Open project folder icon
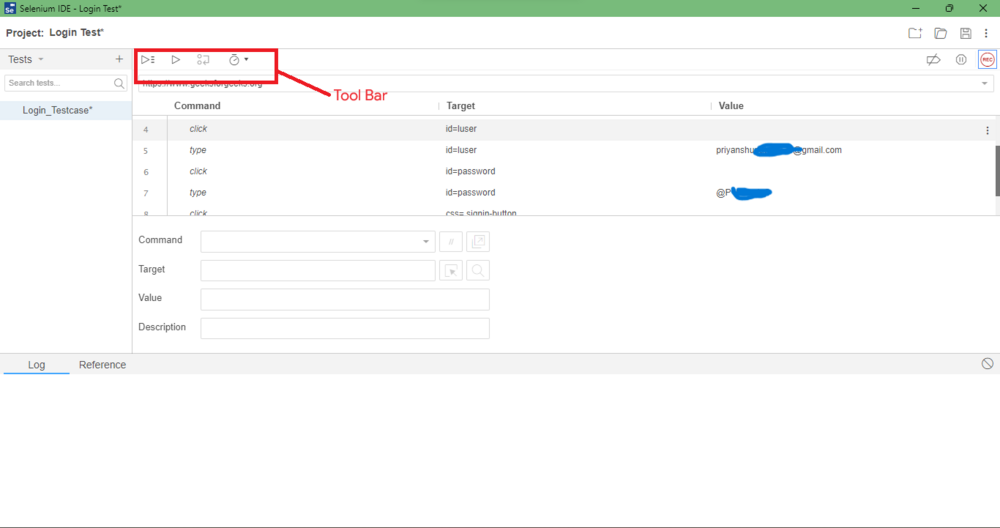1000x528 pixels. tap(941, 33)
